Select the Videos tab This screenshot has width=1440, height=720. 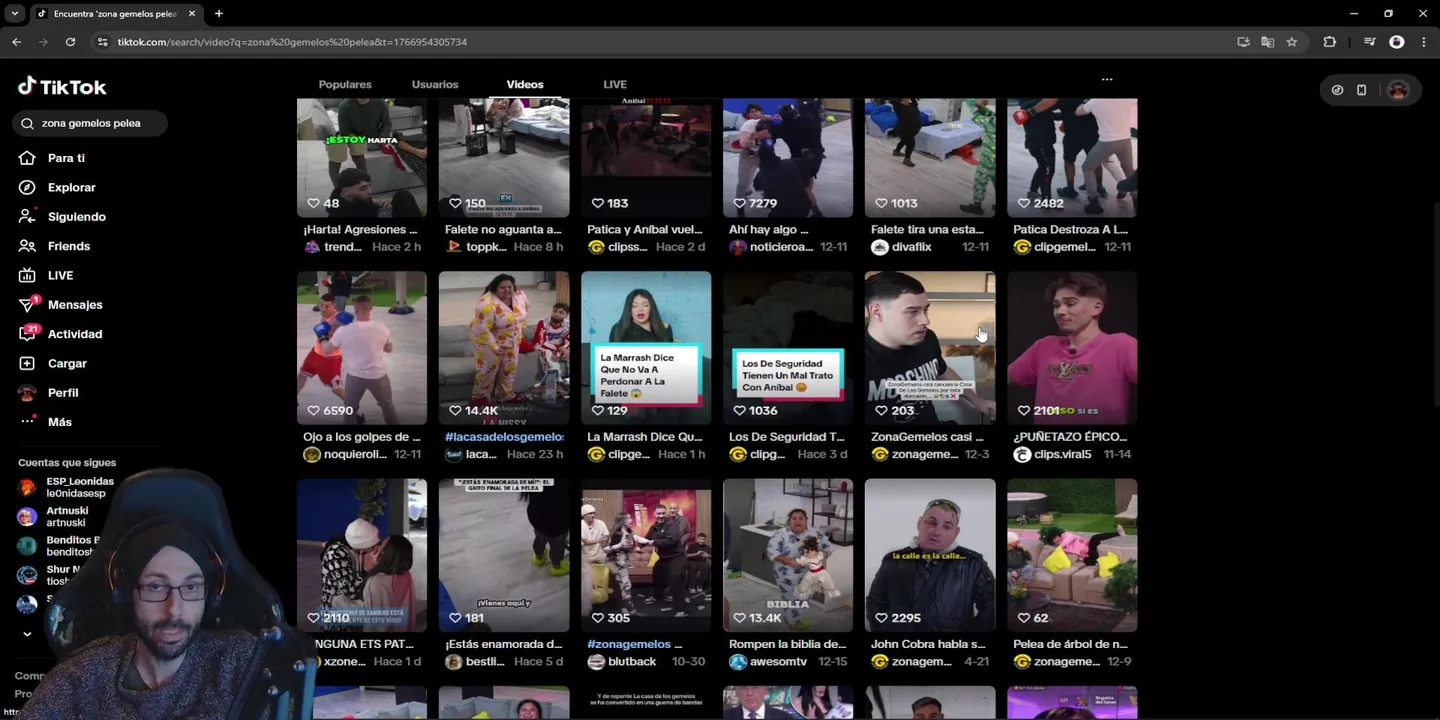[x=525, y=85]
